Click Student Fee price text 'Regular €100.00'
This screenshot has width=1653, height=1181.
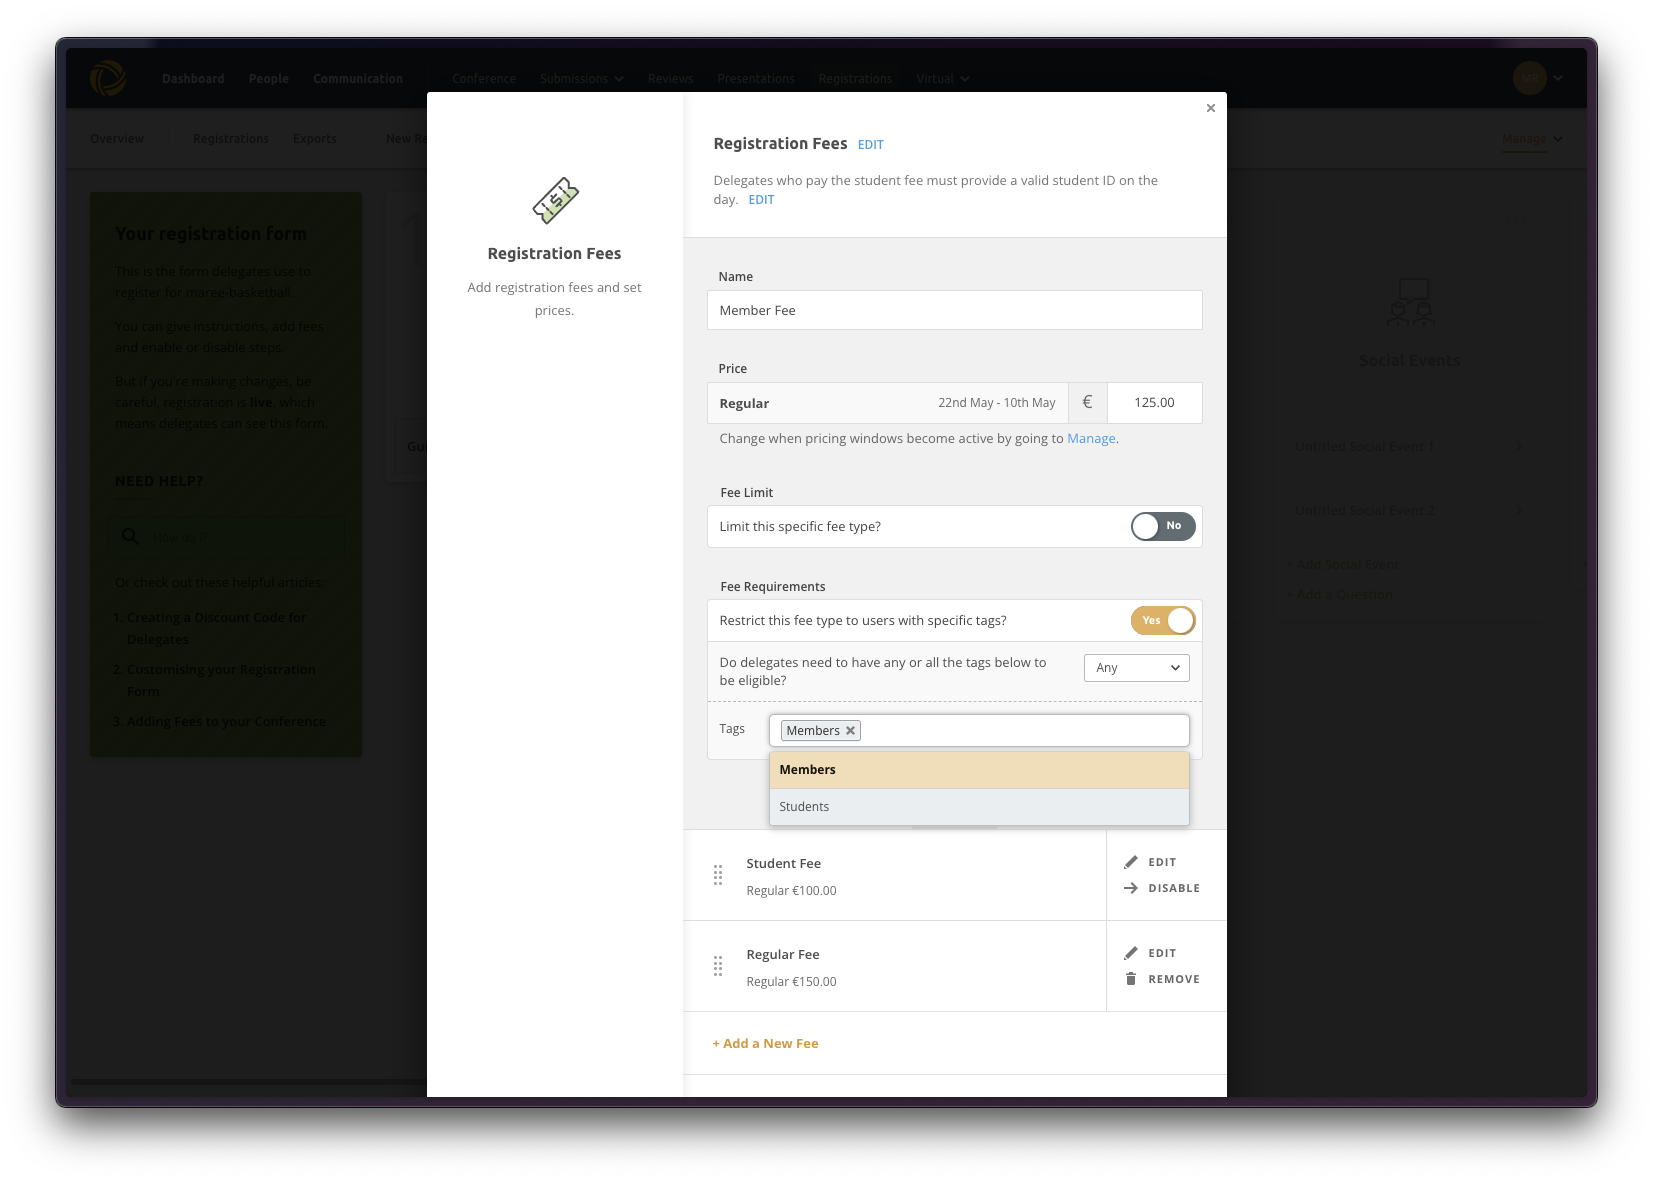click(x=791, y=891)
